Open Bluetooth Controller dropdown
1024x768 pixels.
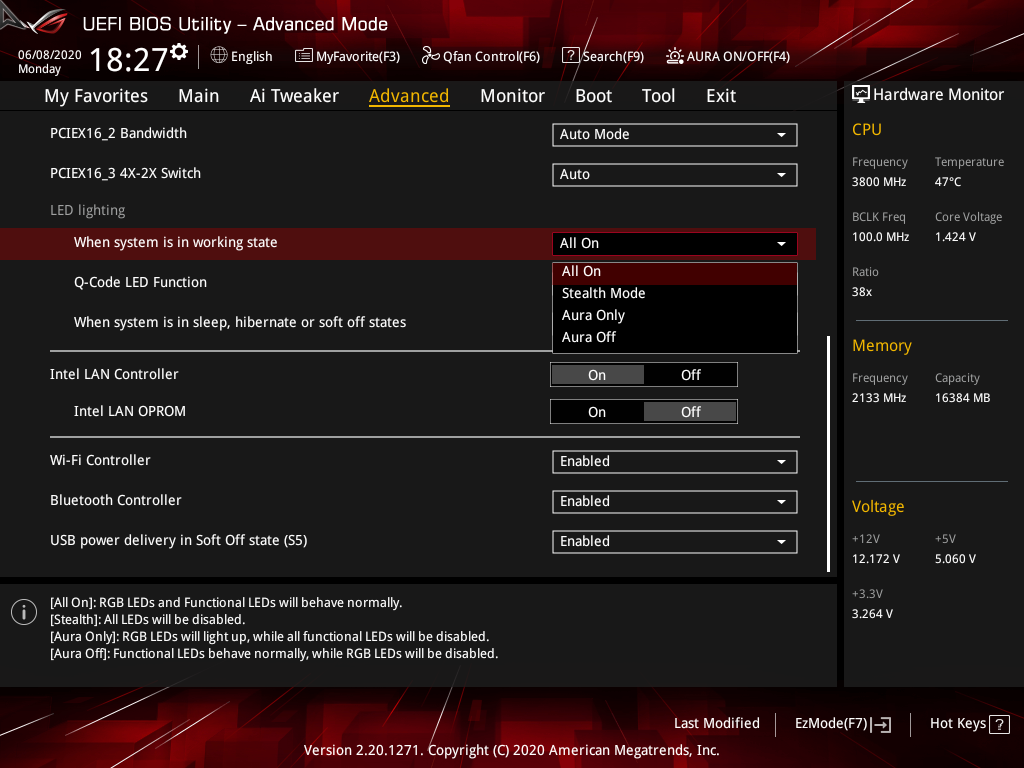point(675,502)
